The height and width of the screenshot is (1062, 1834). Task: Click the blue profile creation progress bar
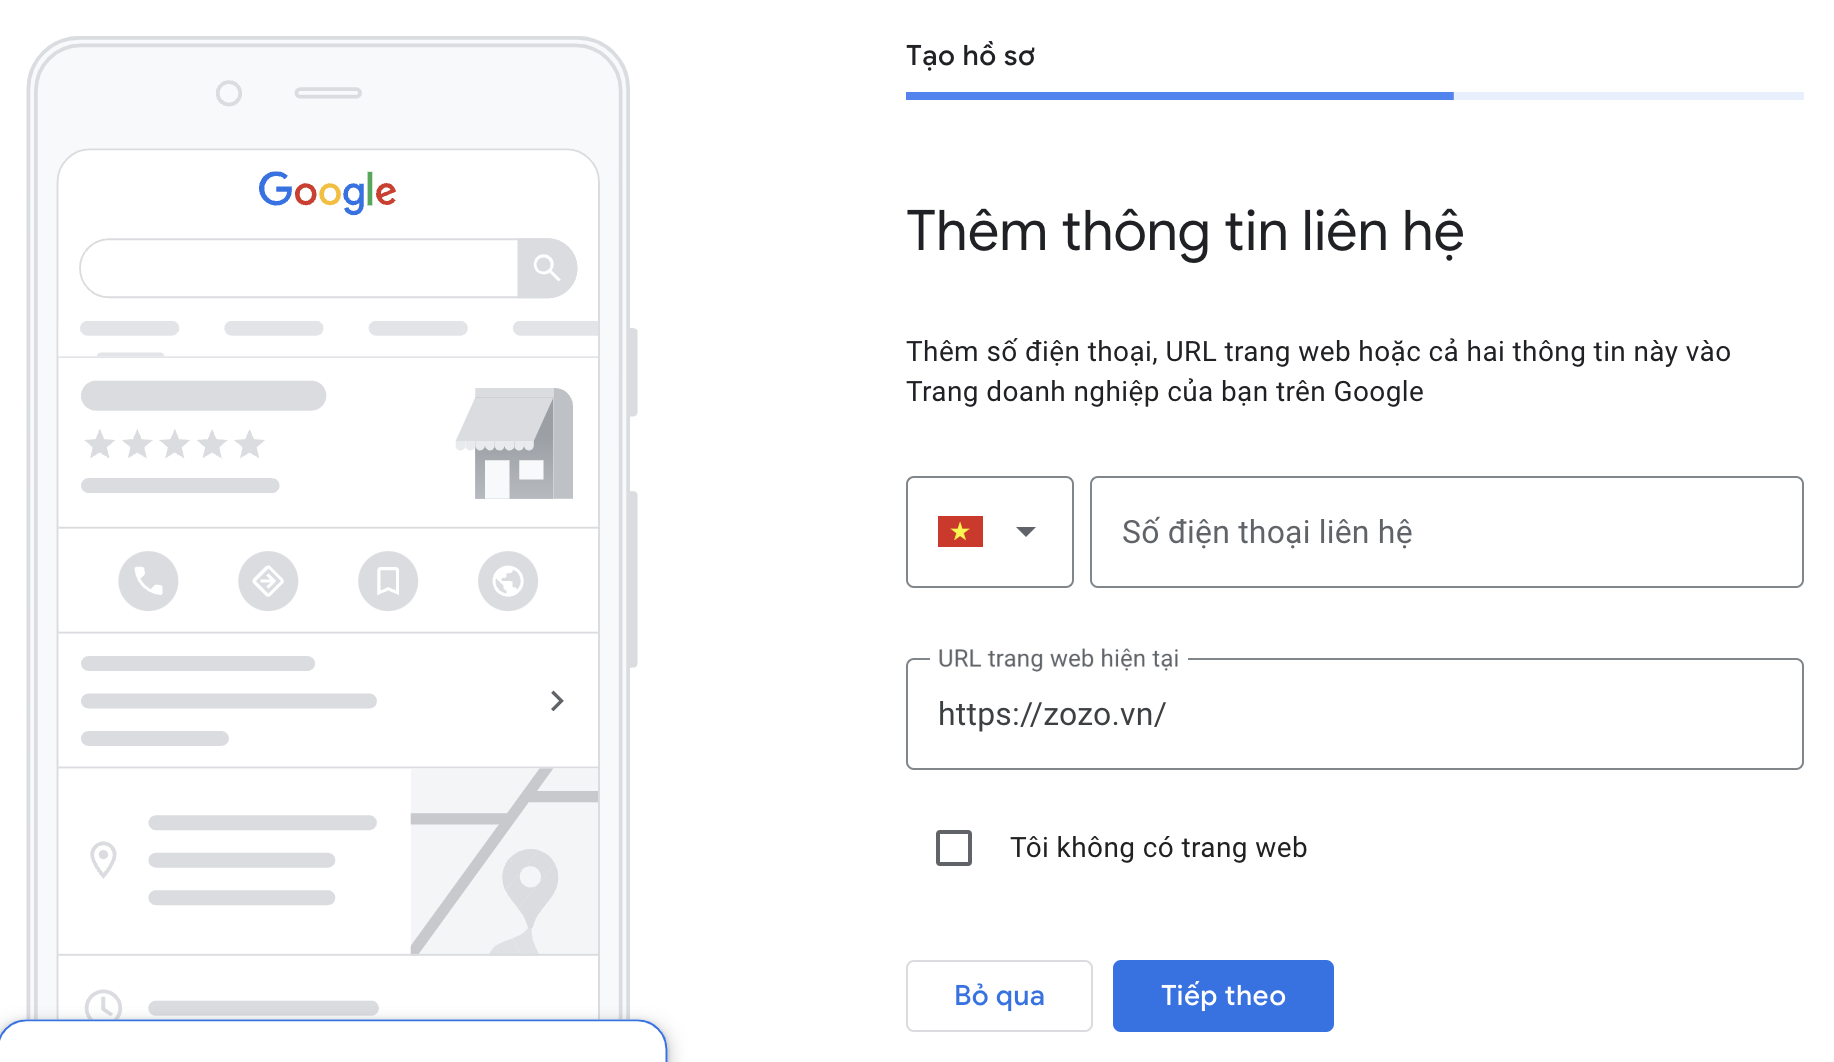[1180, 96]
